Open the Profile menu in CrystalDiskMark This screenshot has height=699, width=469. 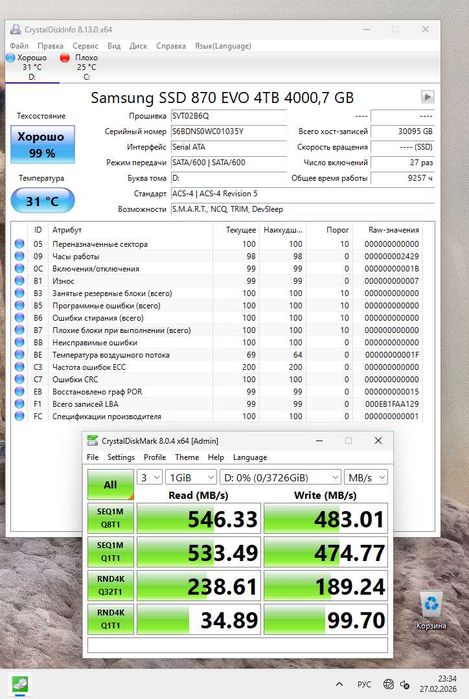click(155, 457)
